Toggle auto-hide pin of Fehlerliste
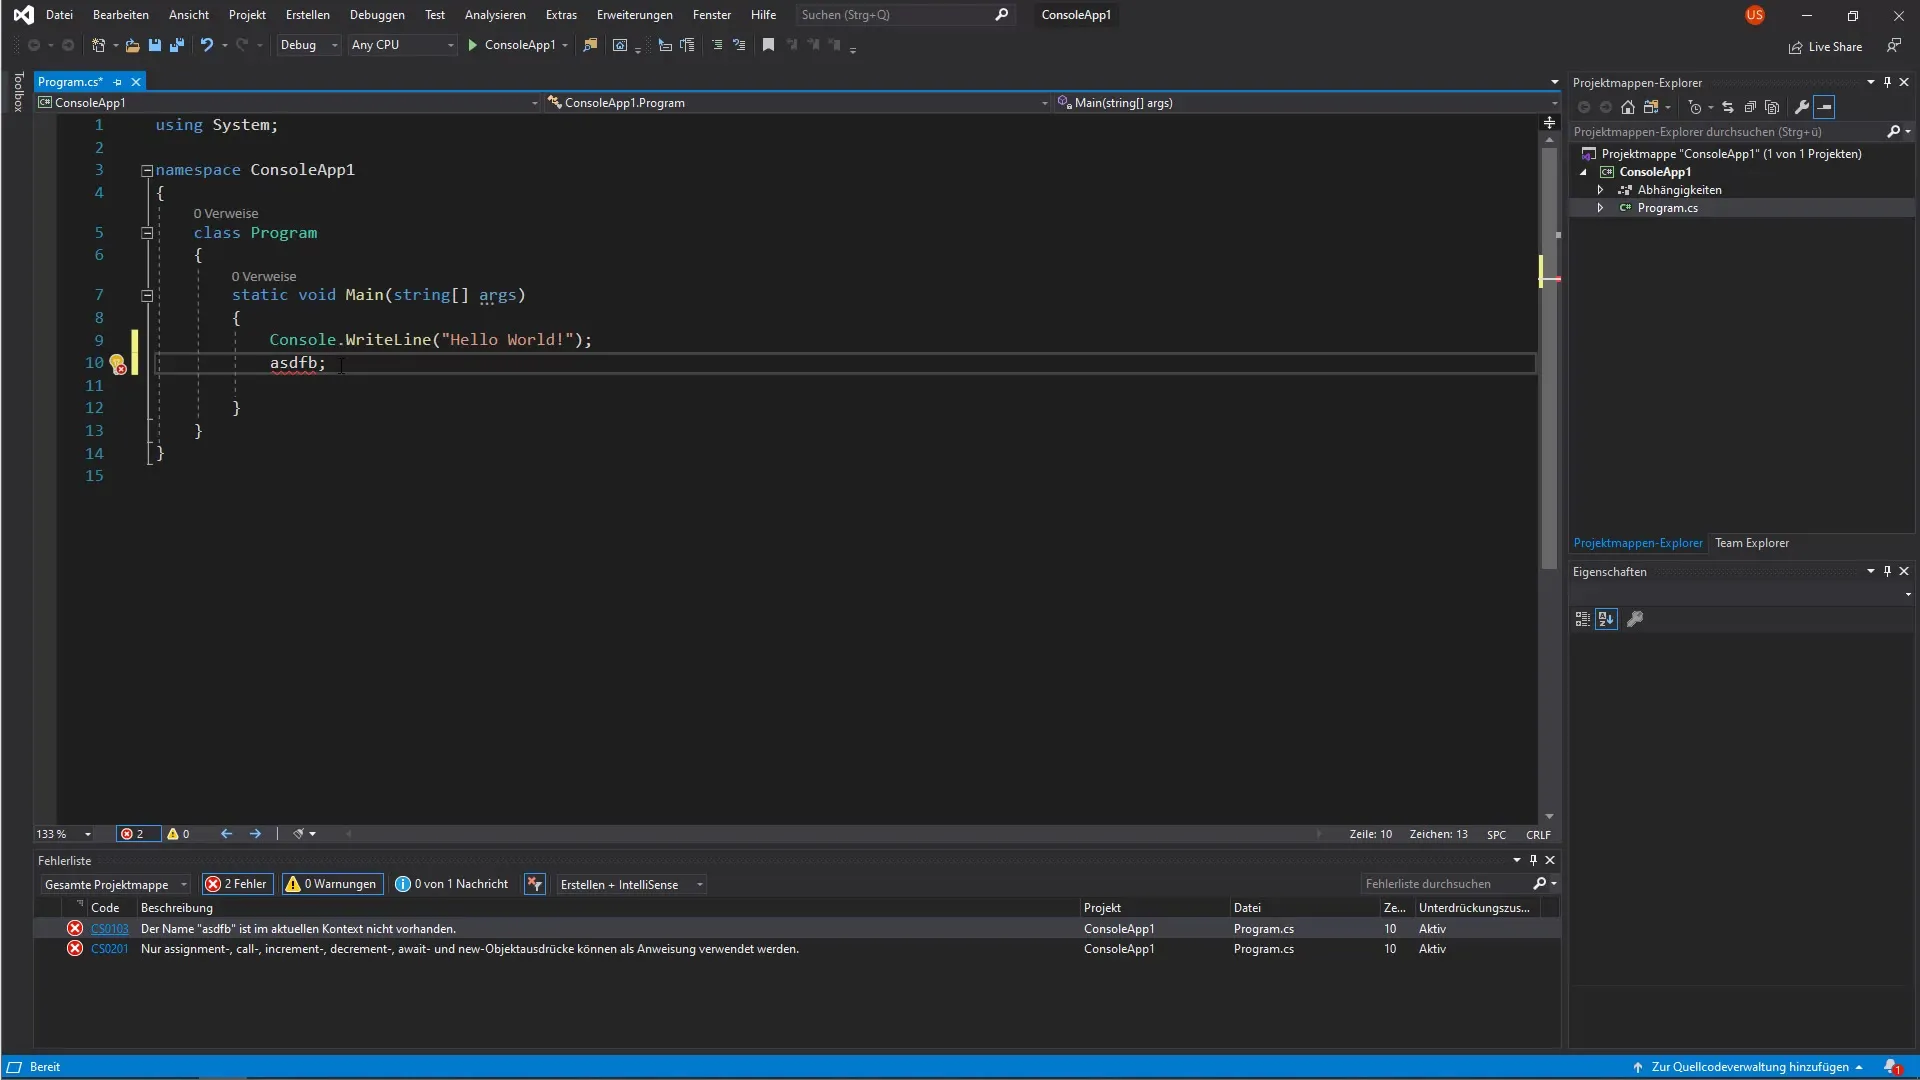 (x=1533, y=860)
